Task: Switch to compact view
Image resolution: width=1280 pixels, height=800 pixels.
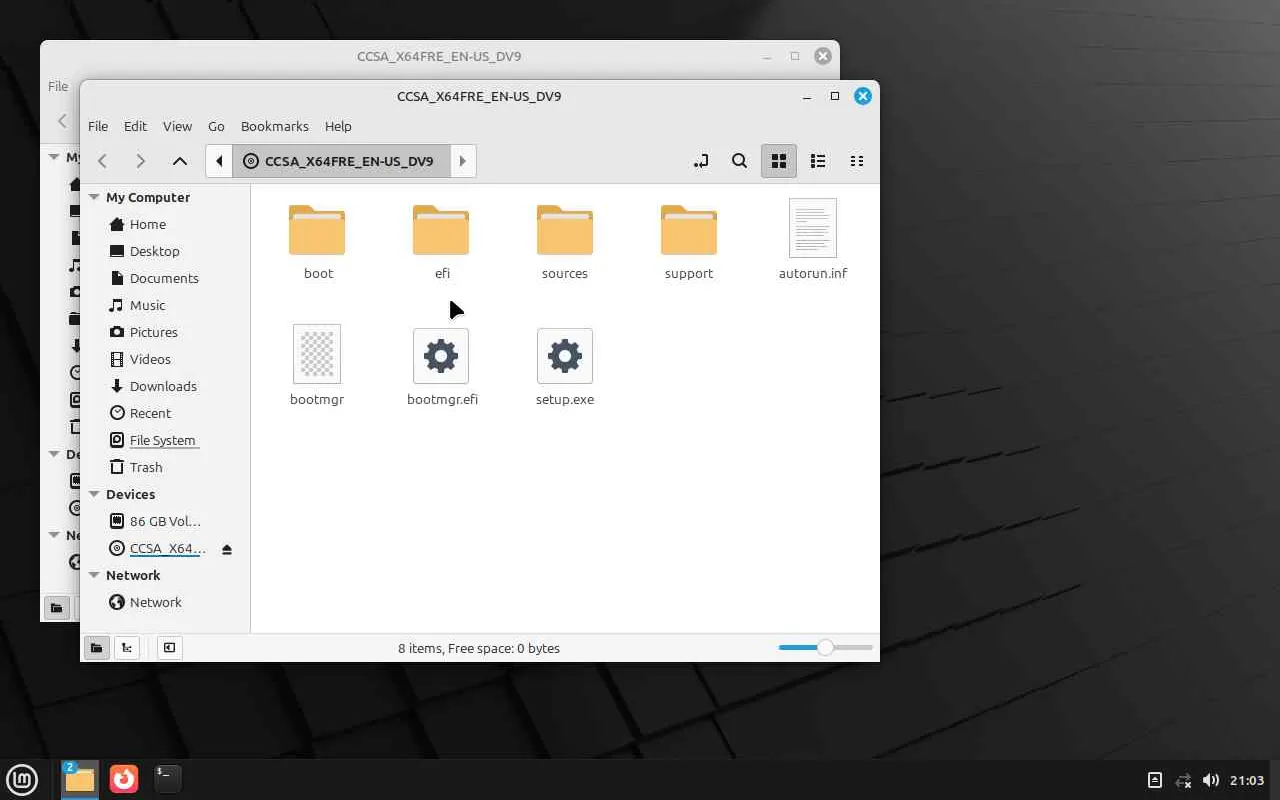Action: pos(857,161)
